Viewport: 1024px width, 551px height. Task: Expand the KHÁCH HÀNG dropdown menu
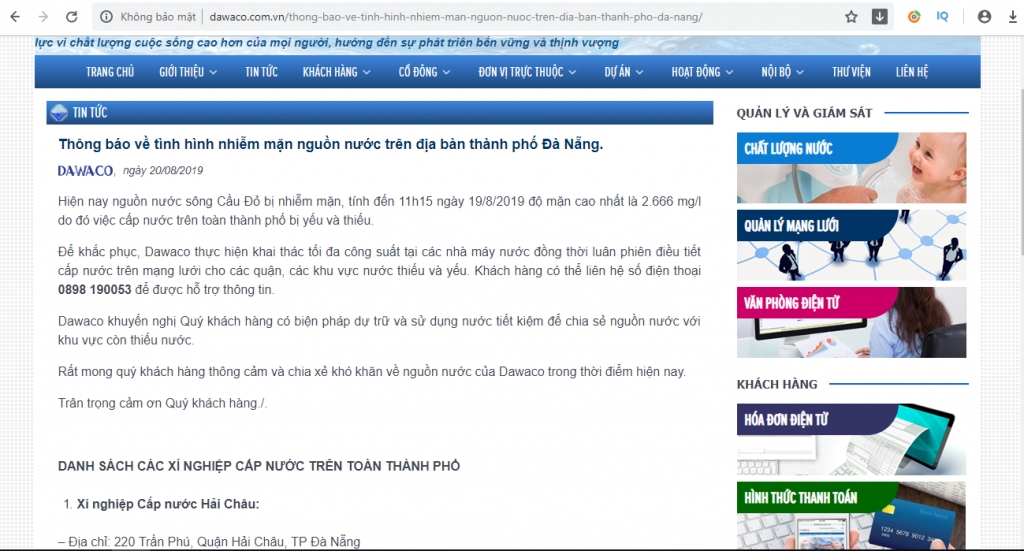tap(336, 72)
